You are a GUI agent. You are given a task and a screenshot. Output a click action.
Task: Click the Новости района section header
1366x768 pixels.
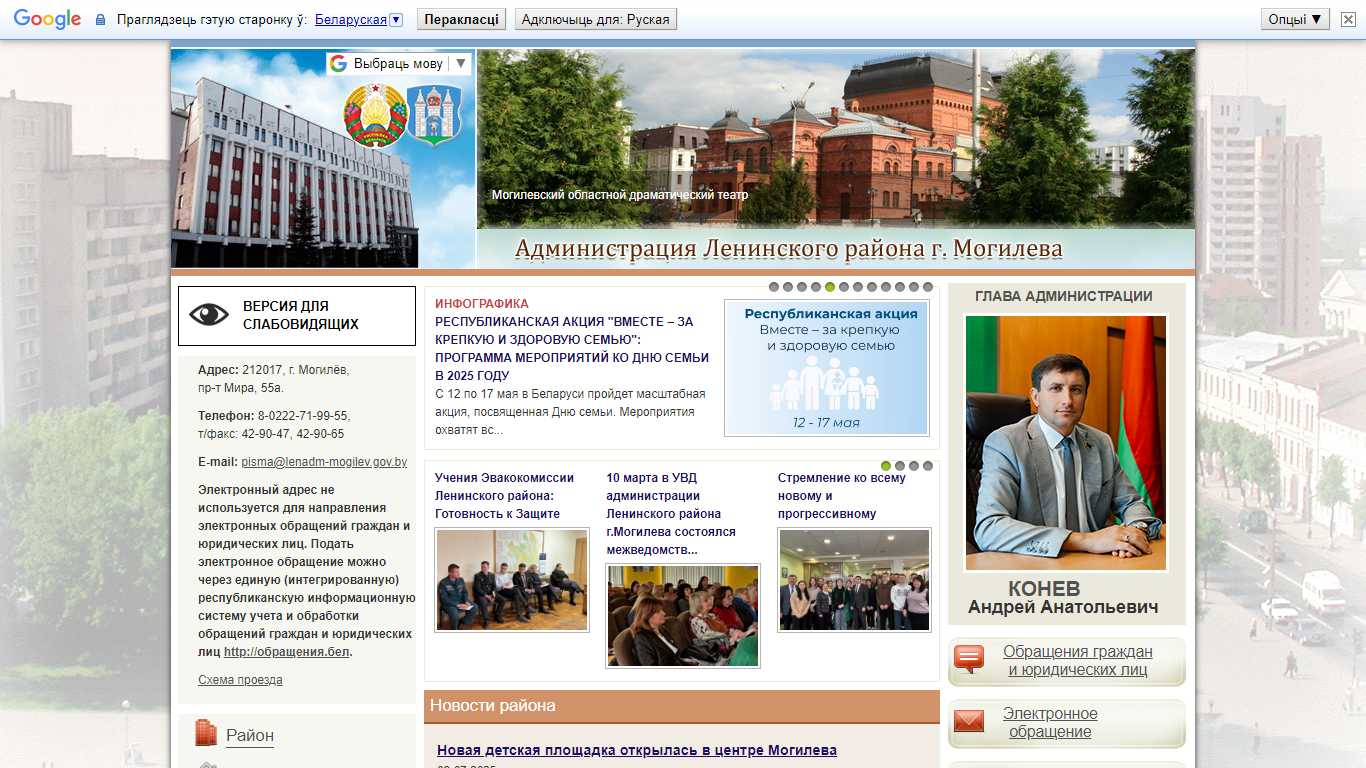point(682,706)
